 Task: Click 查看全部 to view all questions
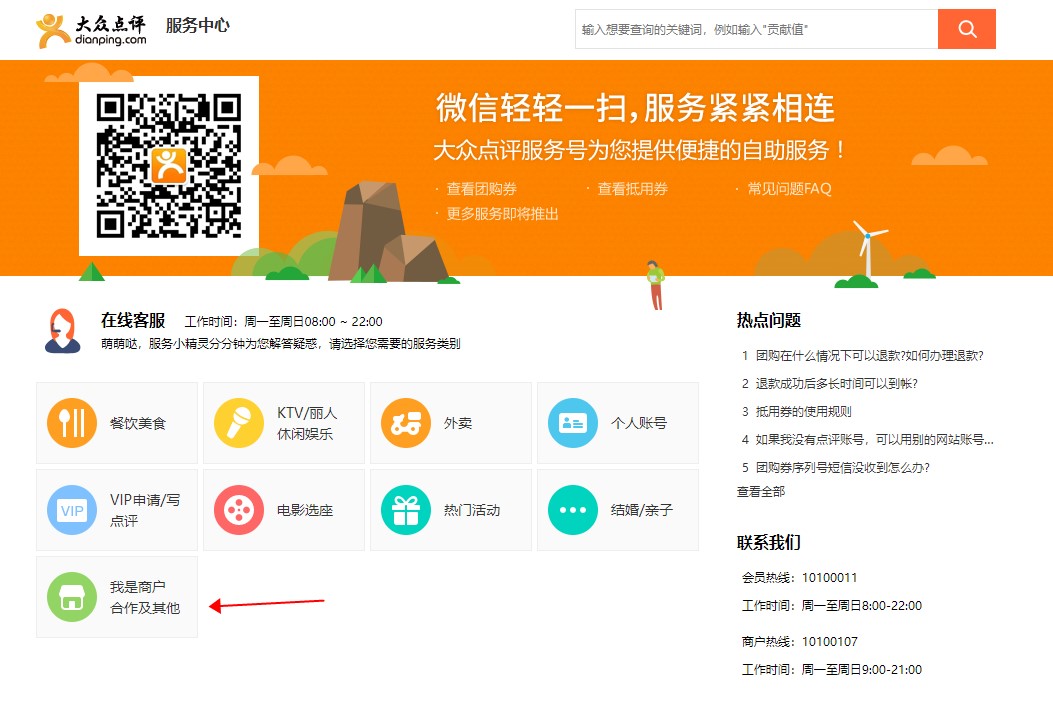[761, 491]
